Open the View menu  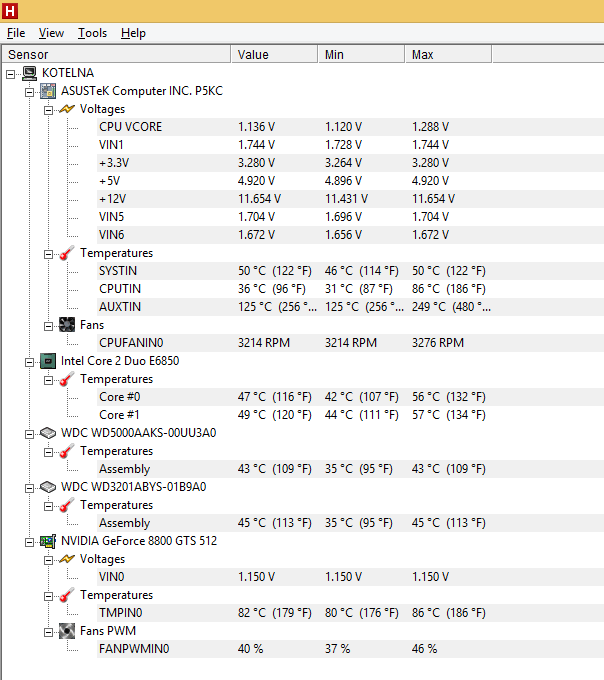click(51, 33)
